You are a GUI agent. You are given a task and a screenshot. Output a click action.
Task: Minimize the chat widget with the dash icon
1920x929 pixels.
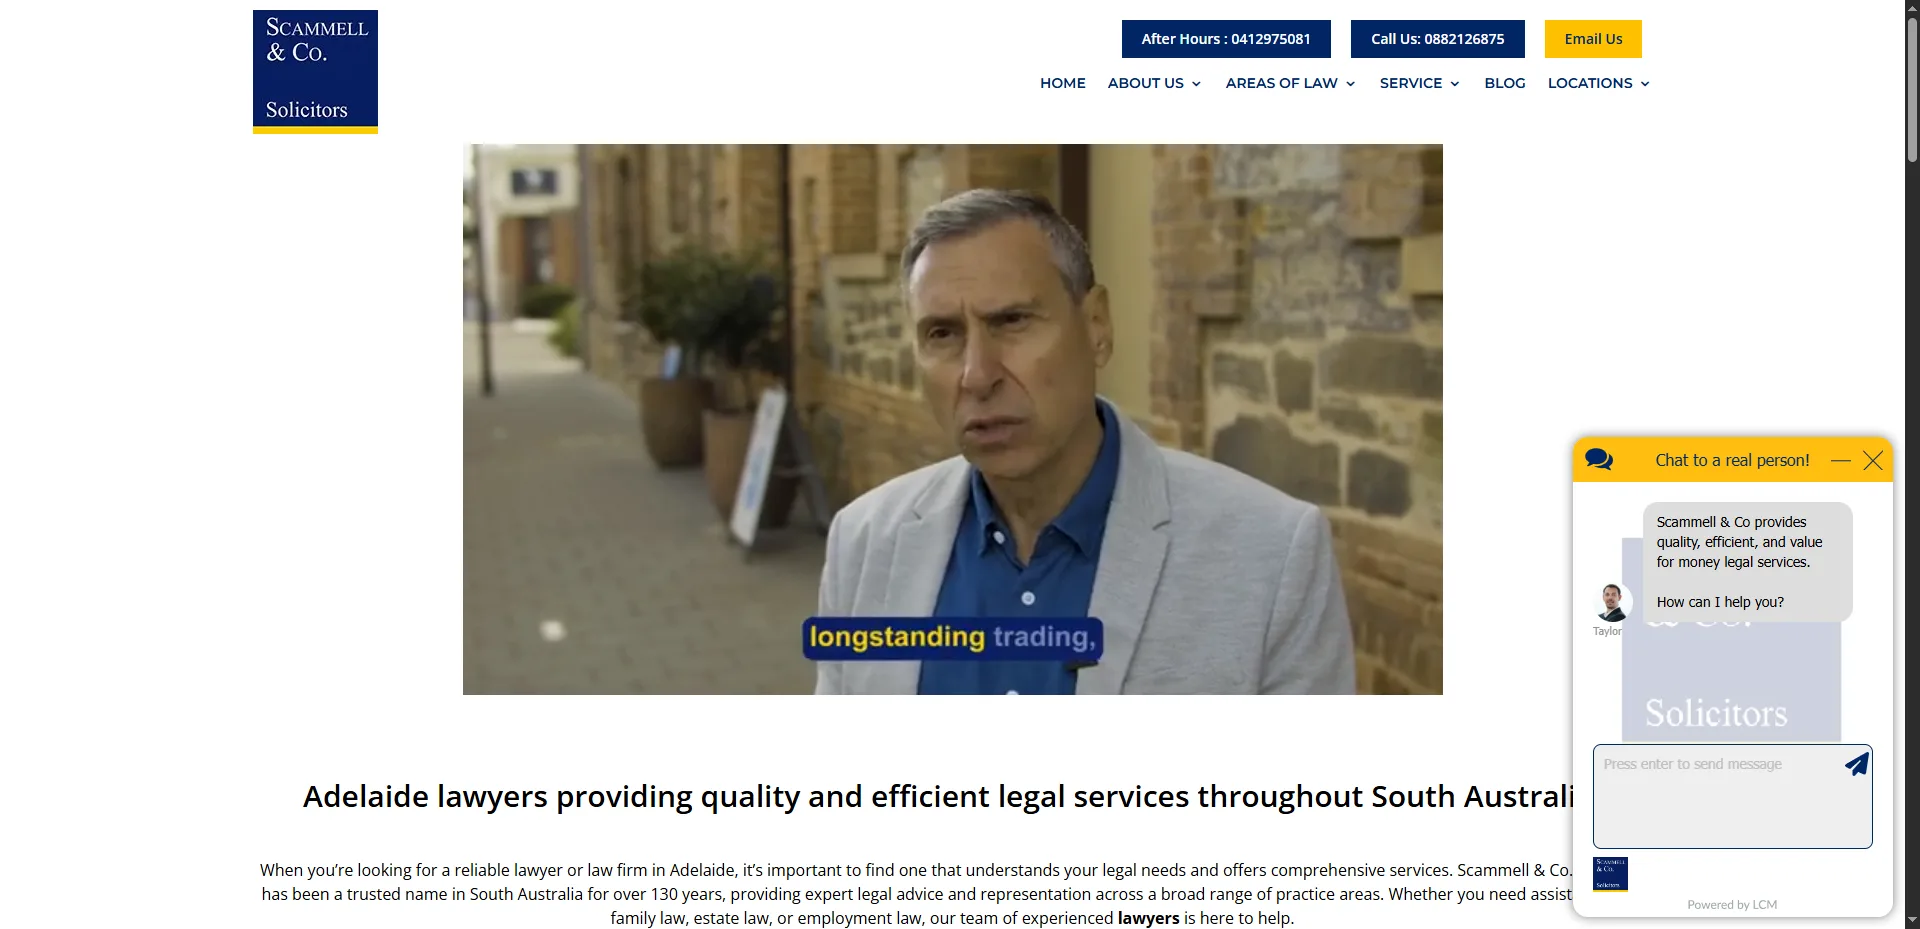pyautogui.click(x=1841, y=461)
